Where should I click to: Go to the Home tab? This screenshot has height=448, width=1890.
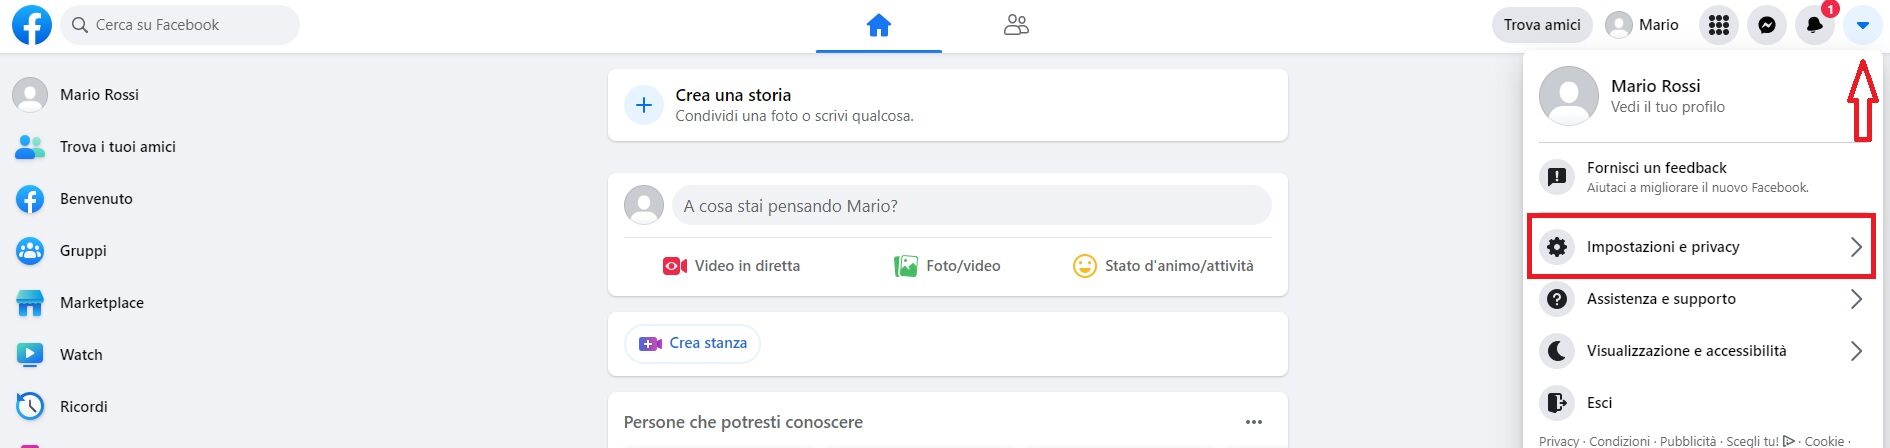tap(878, 25)
